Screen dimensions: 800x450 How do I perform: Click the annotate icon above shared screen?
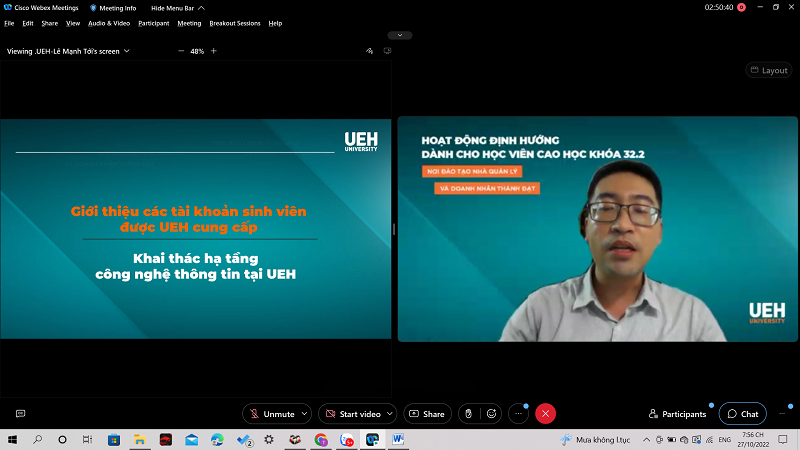point(369,51)
